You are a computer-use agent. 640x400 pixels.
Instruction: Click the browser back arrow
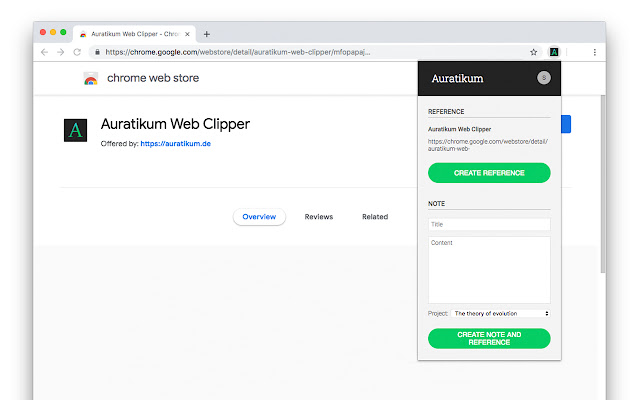coord(44,52)
